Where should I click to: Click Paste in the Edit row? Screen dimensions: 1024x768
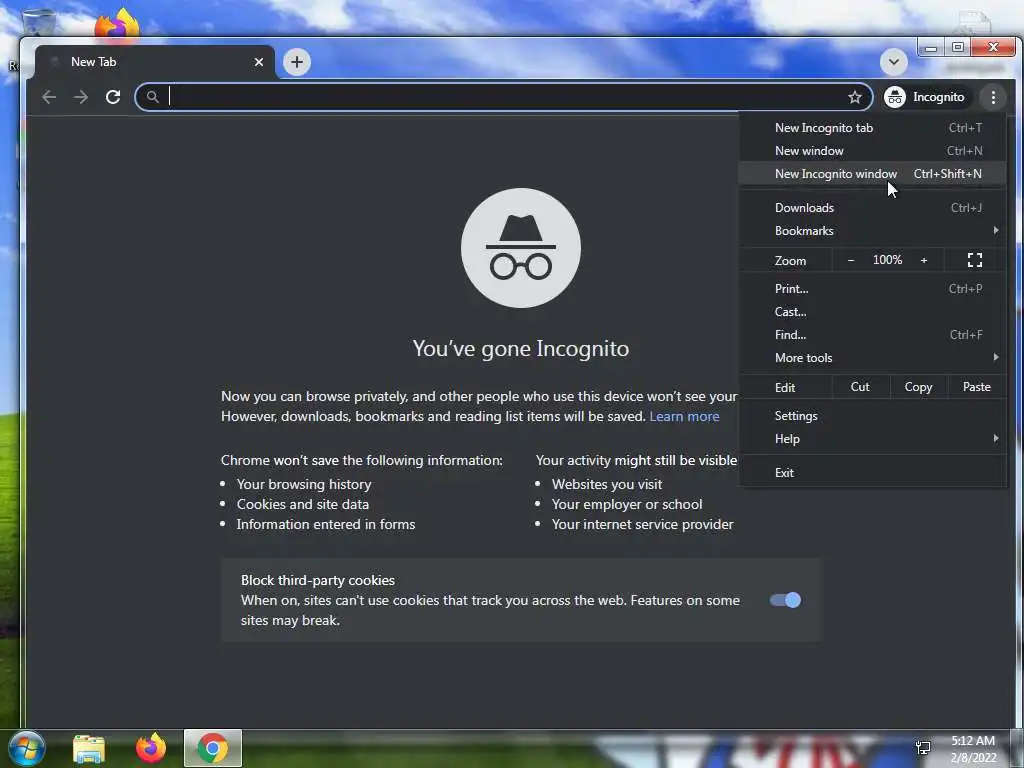pos(976,387)
